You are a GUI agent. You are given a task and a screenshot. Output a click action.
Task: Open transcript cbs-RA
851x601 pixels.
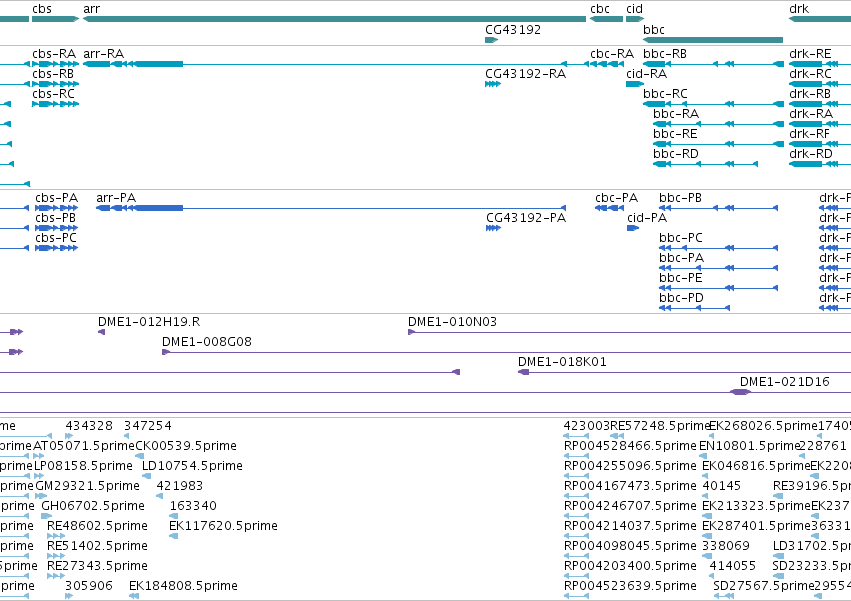click(x=55, y=64)
